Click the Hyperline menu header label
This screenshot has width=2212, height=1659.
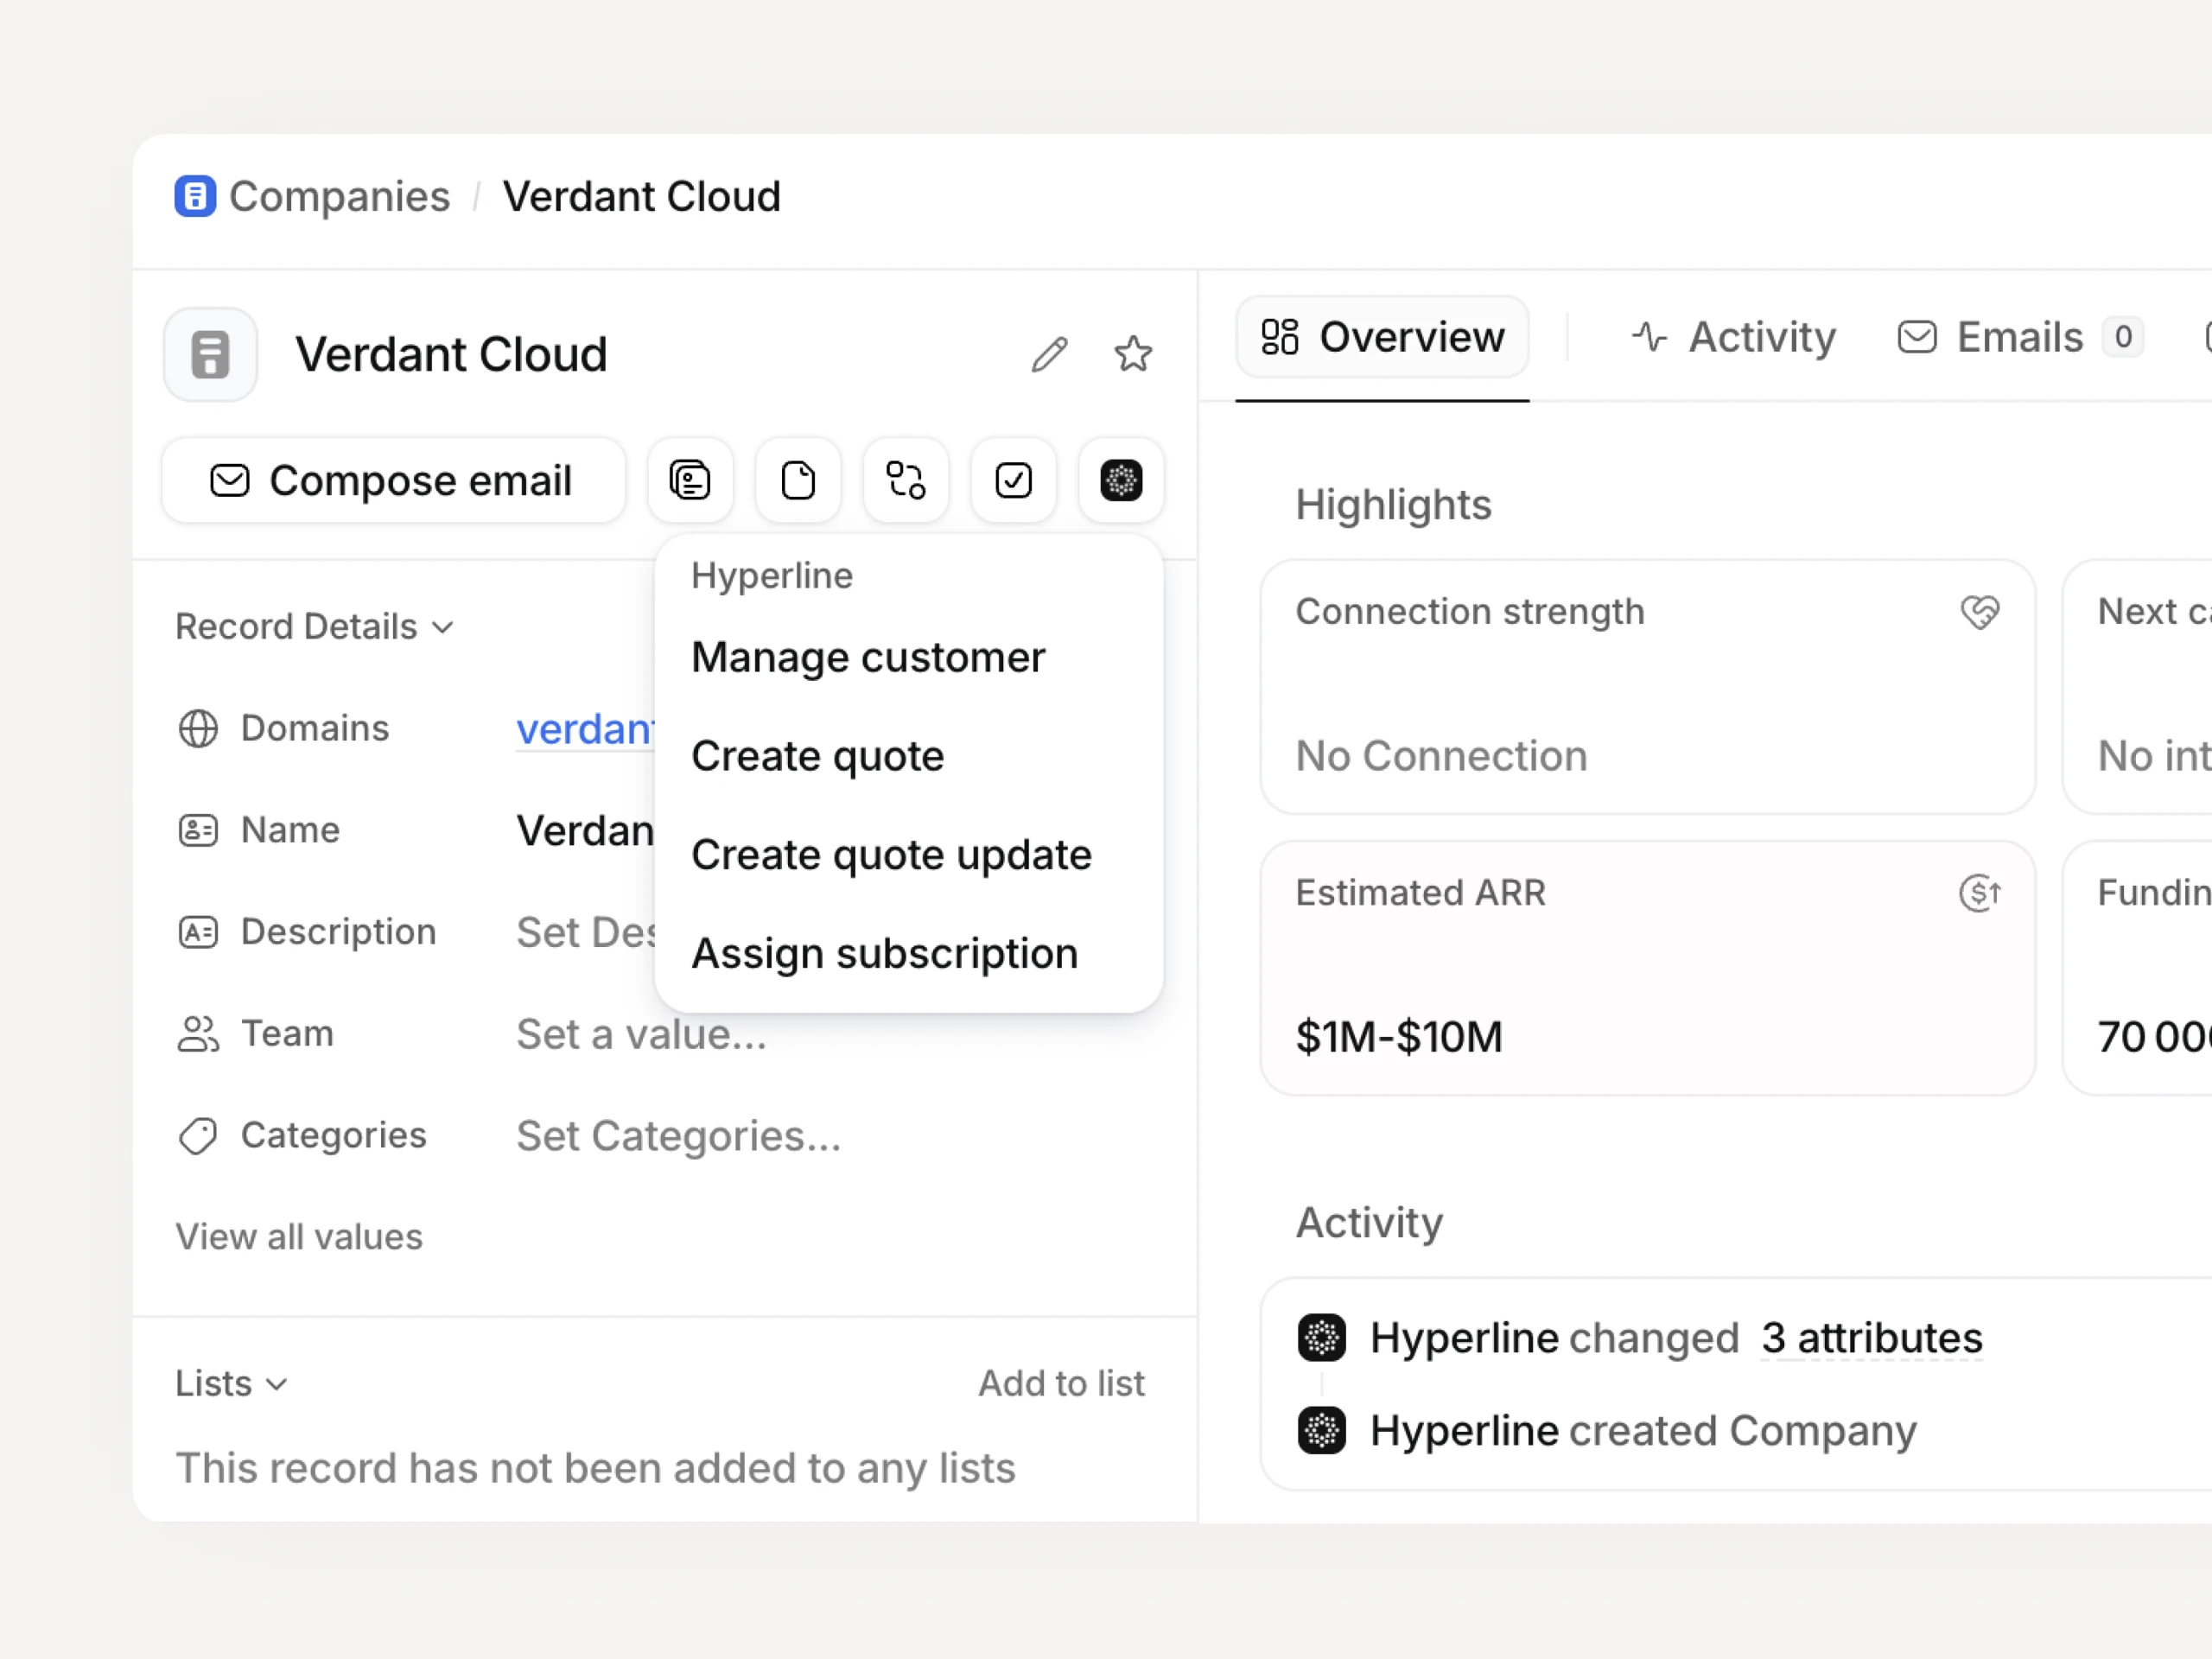[772, 576]
